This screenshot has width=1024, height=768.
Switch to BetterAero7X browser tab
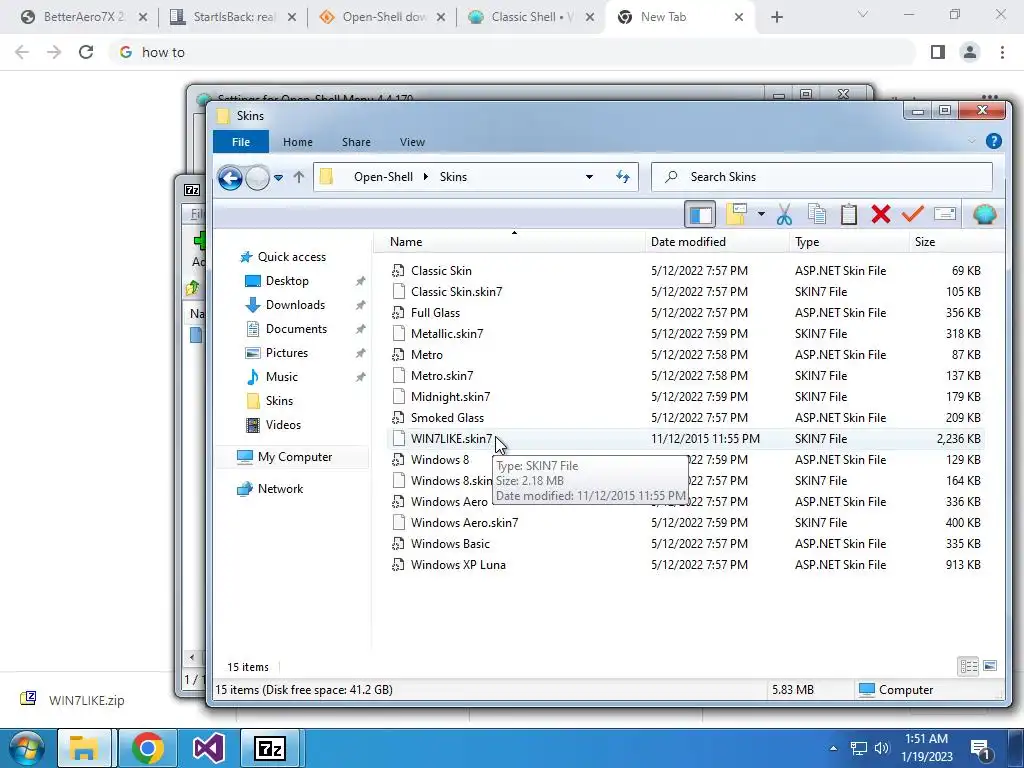click(x=84, y=17)
